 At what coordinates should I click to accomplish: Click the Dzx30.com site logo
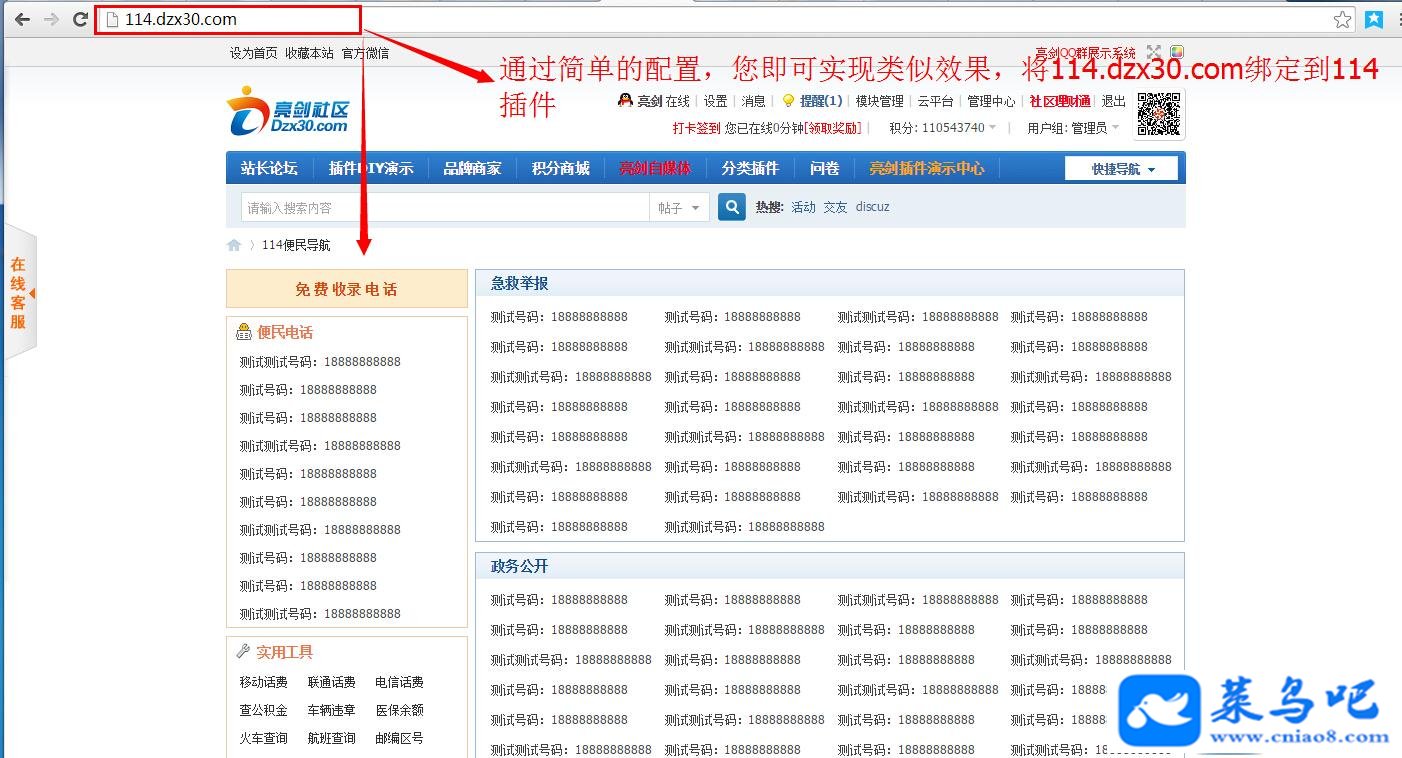288,110
